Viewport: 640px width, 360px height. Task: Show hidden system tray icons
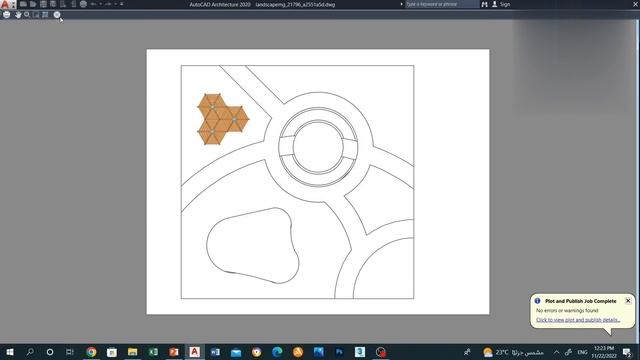click(x=556, y=352)
